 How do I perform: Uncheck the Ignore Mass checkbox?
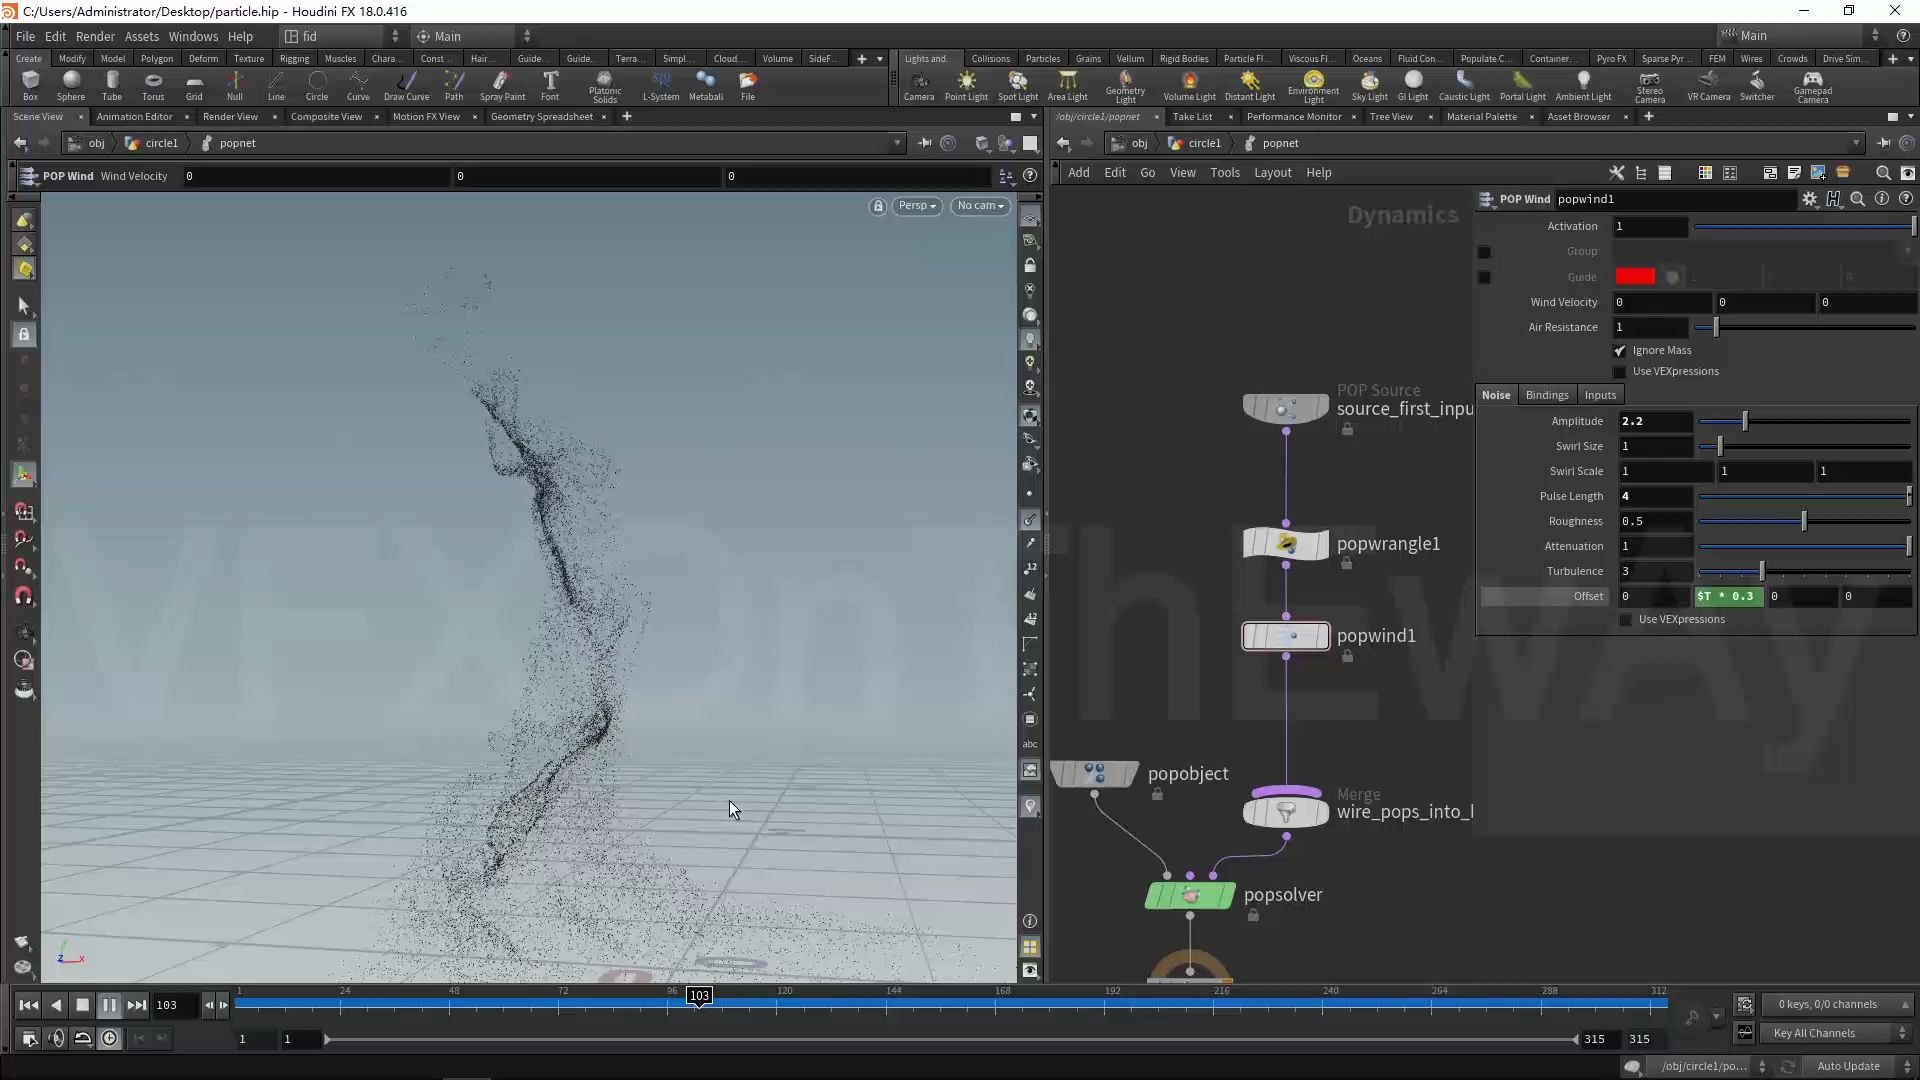pos(1621,351)
